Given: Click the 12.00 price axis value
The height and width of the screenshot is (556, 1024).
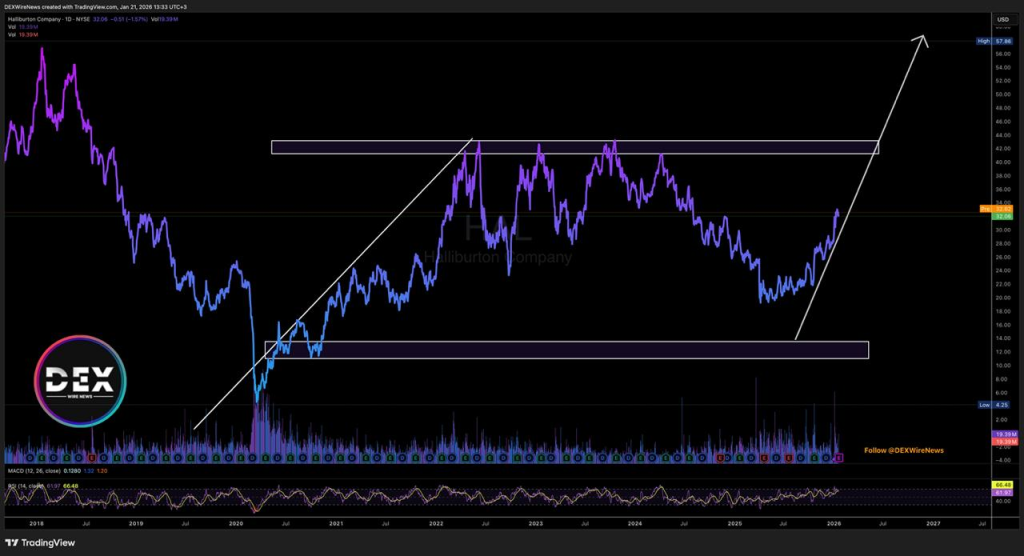Looking at the screenshot, I should [x=1002, y=352].
